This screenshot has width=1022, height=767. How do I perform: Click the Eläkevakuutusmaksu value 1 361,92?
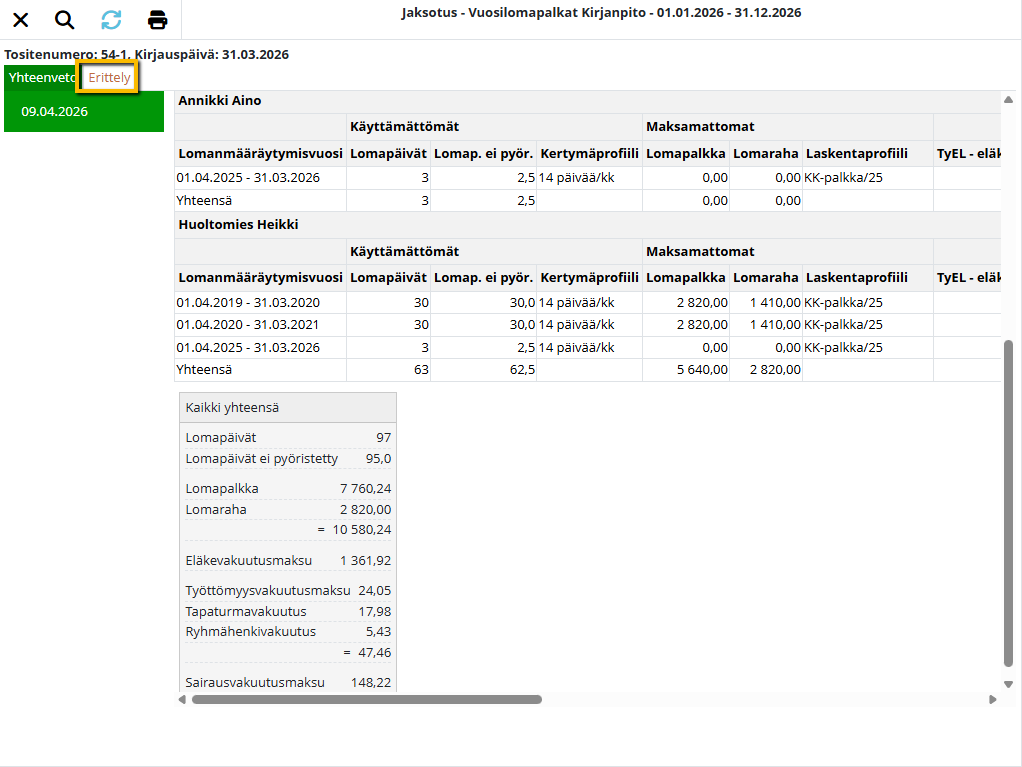366,560
